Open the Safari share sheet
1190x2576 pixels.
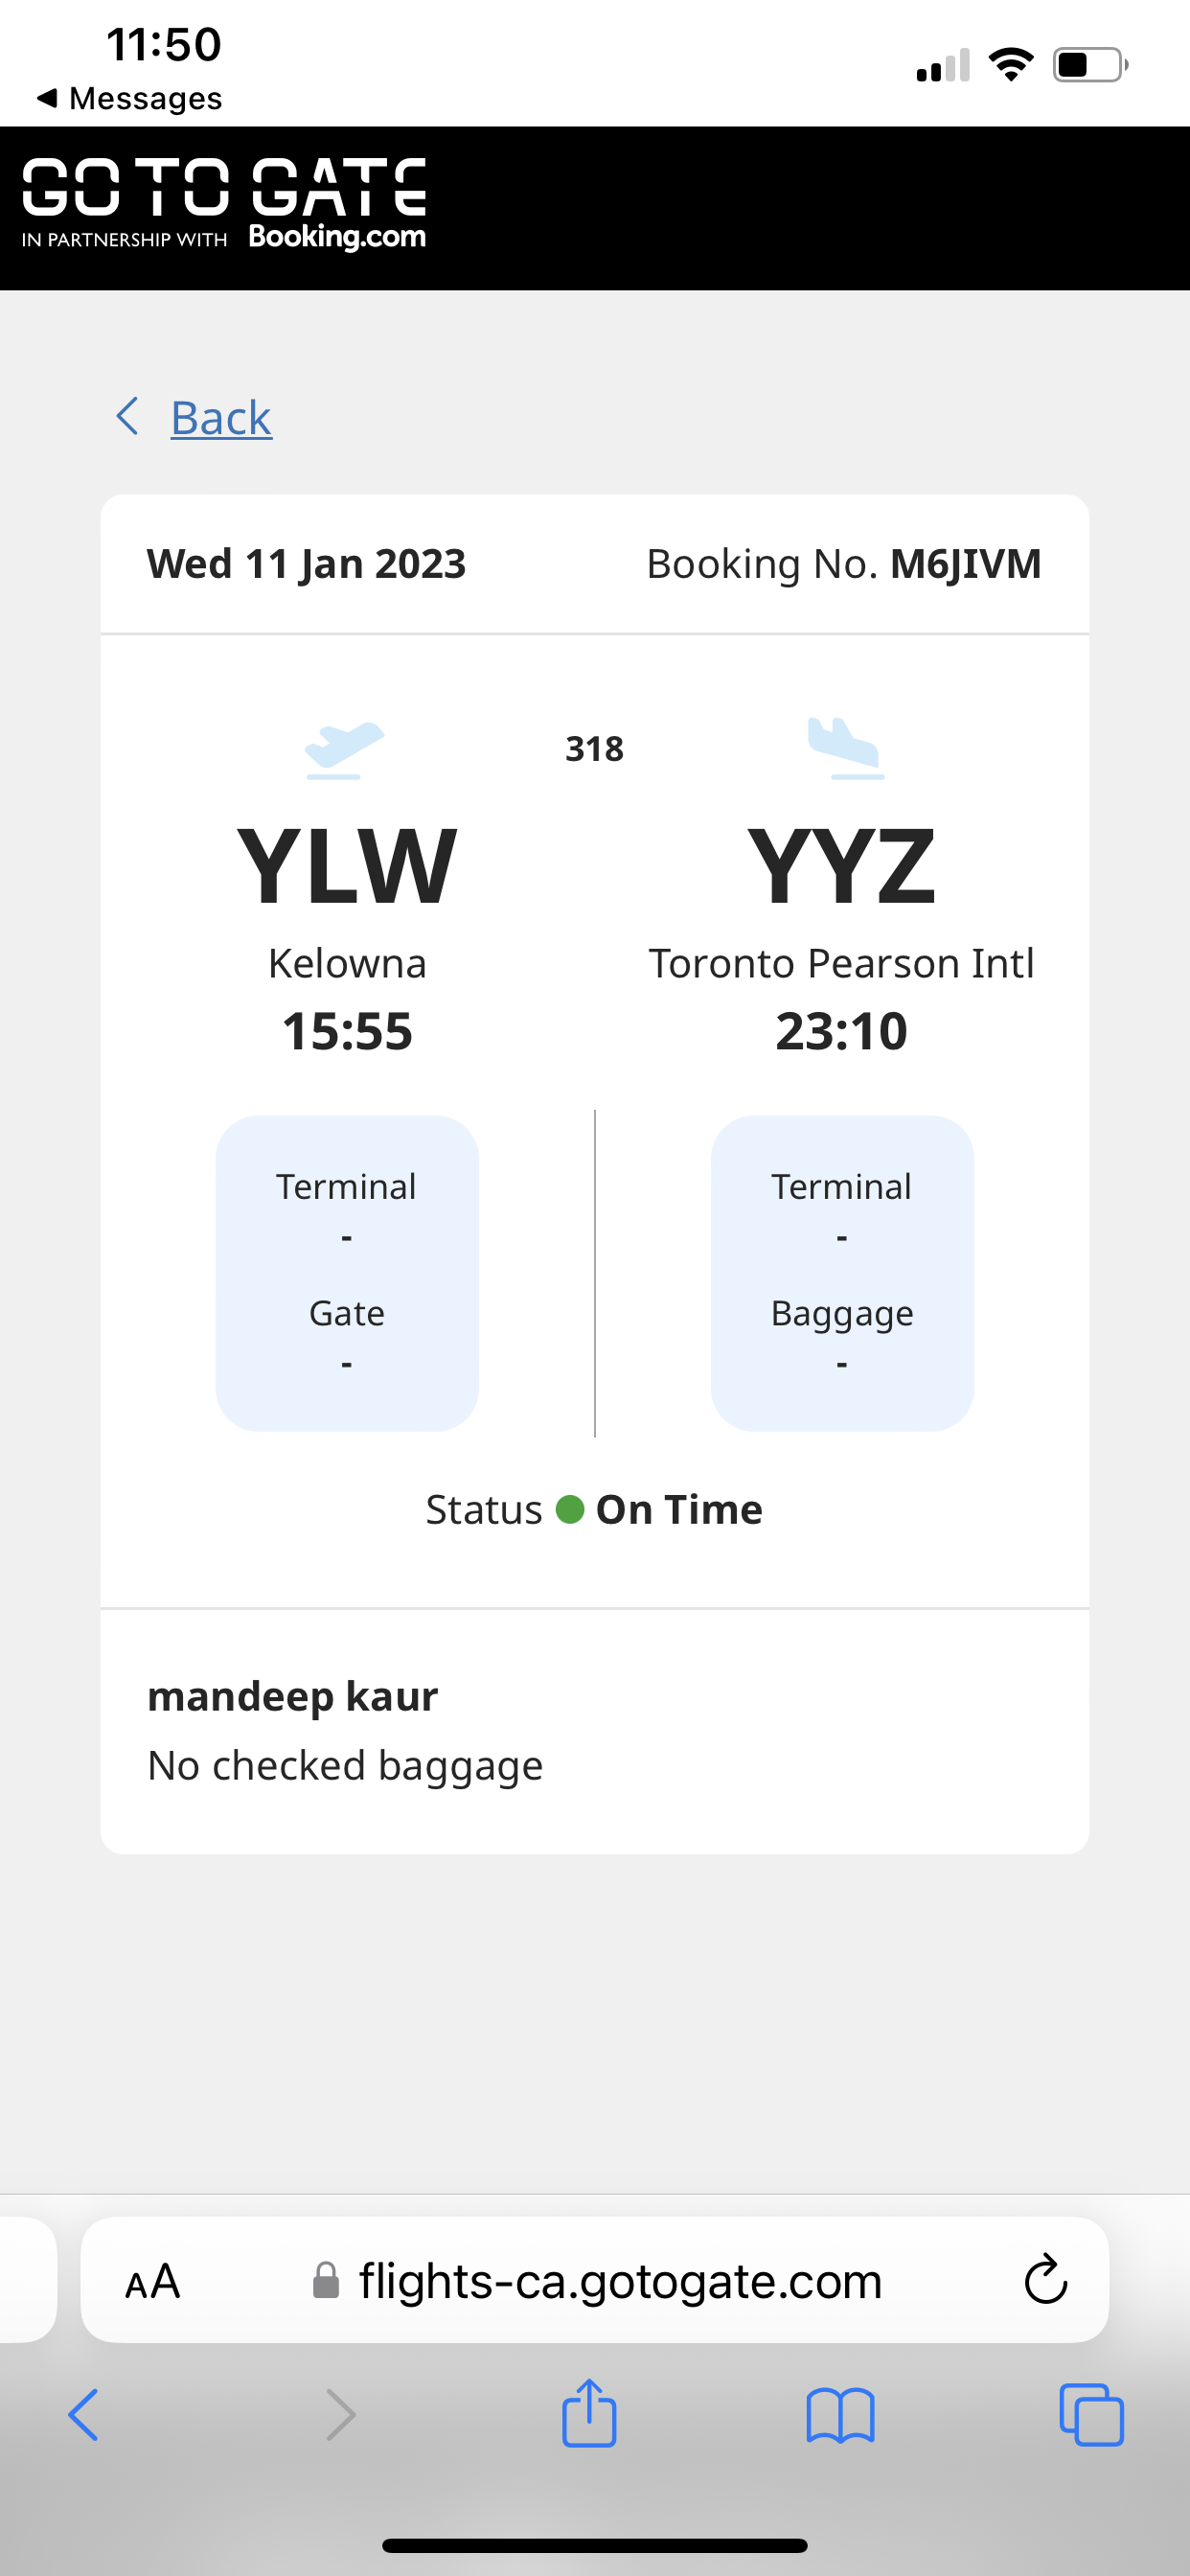pos(589,2414)
